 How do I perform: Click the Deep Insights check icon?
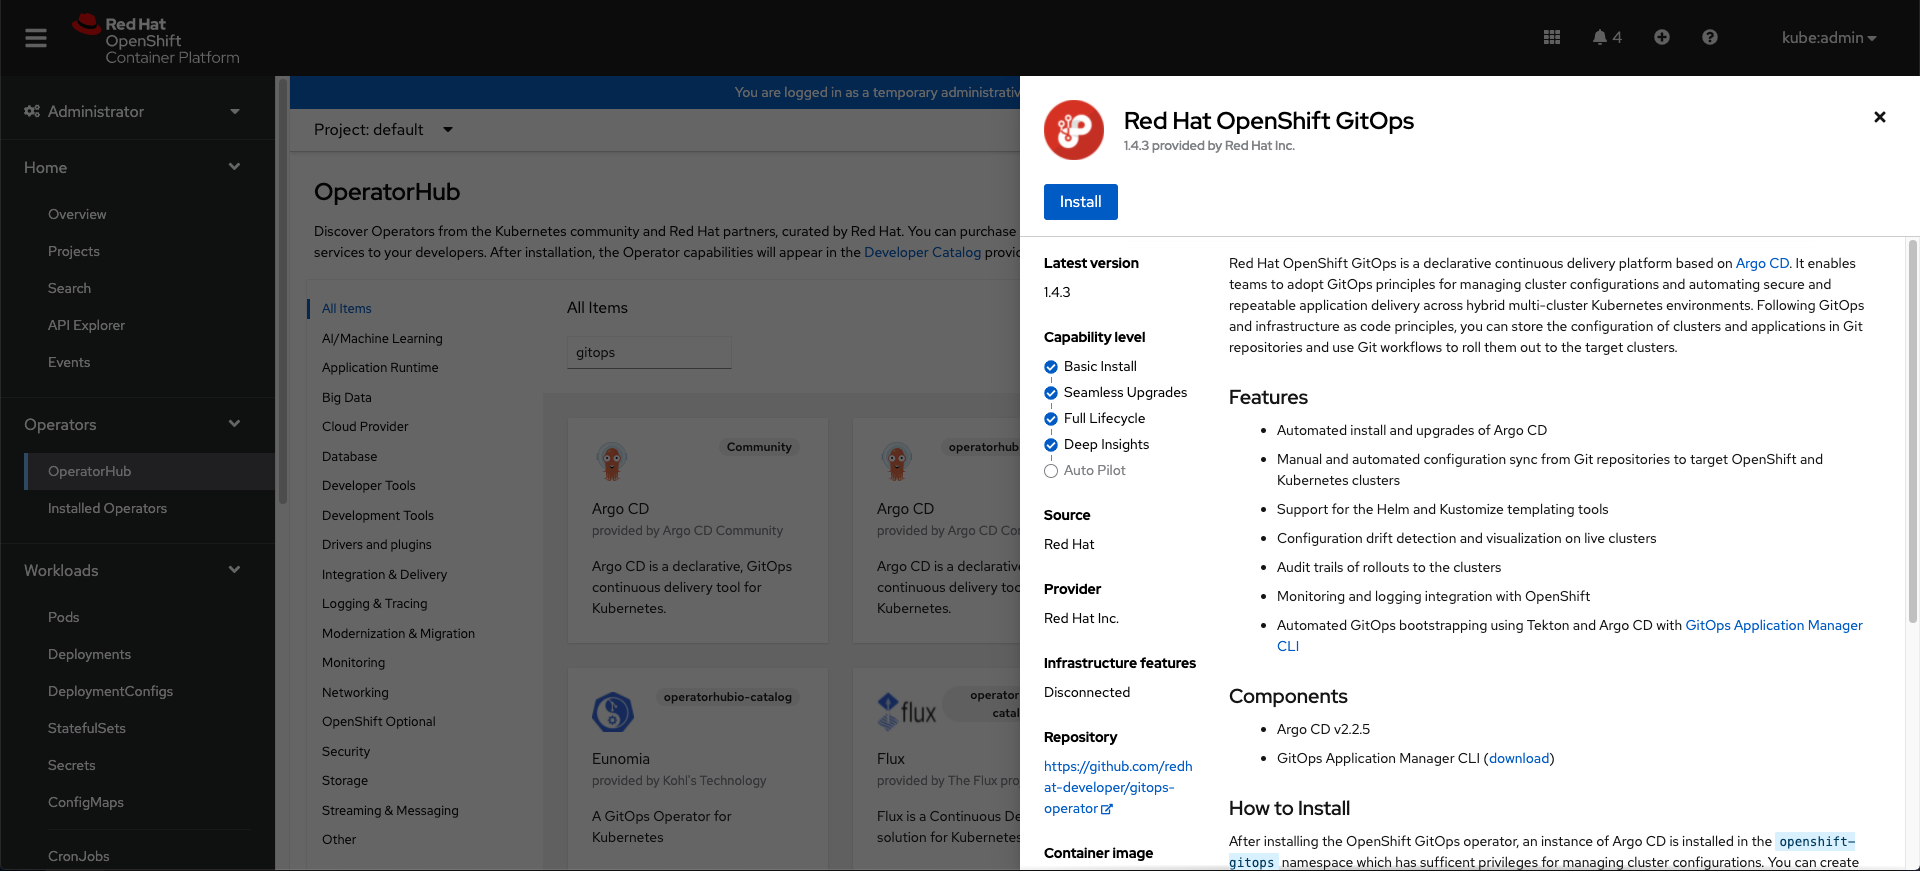pos(1051,445)
